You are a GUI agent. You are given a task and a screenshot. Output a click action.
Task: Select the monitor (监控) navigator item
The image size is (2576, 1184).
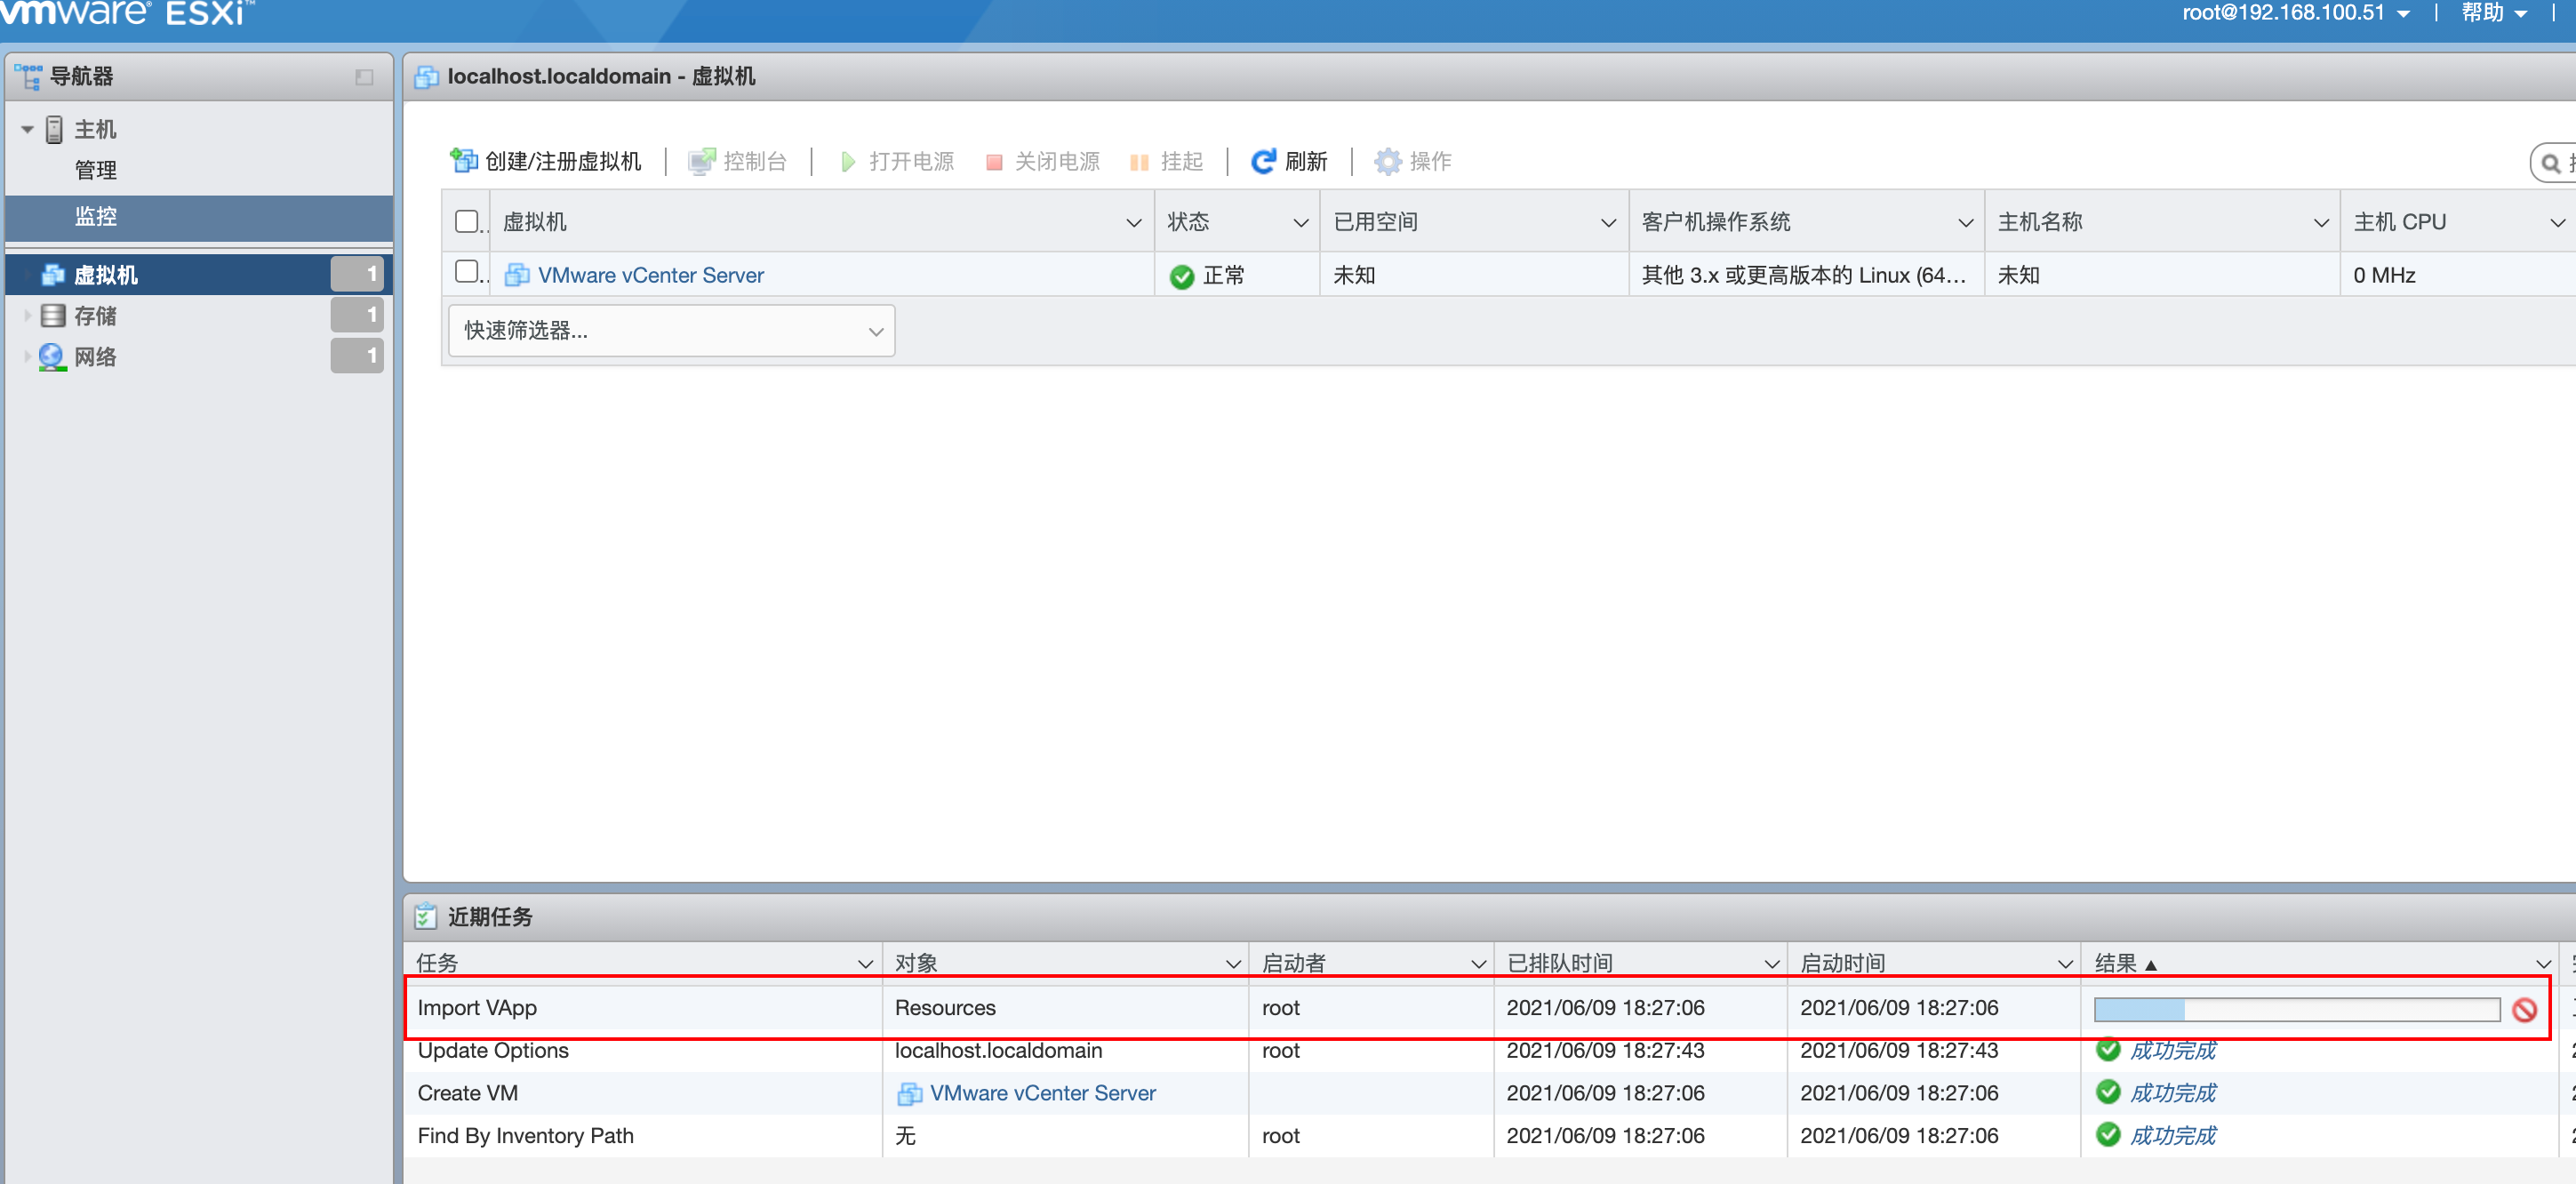[x=96, y=216]
